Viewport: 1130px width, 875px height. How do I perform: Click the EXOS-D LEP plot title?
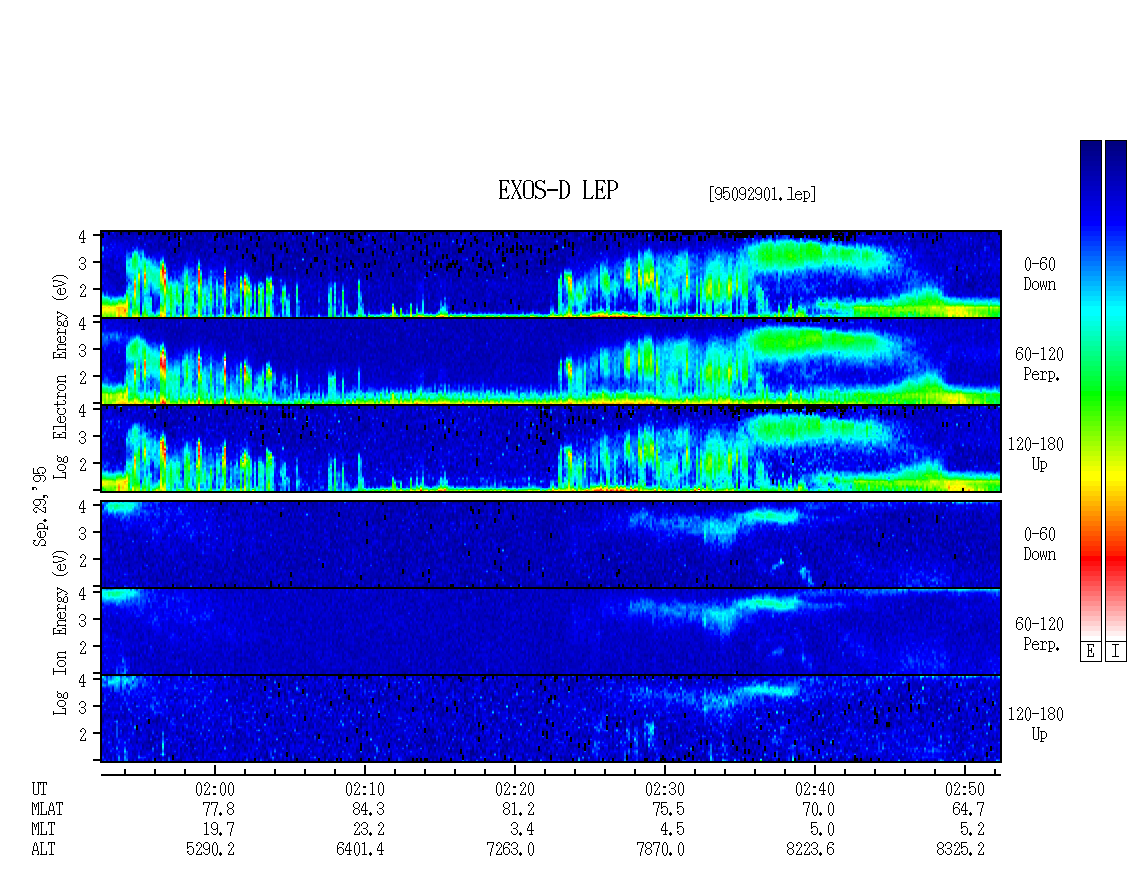click(x=558, y=190)
